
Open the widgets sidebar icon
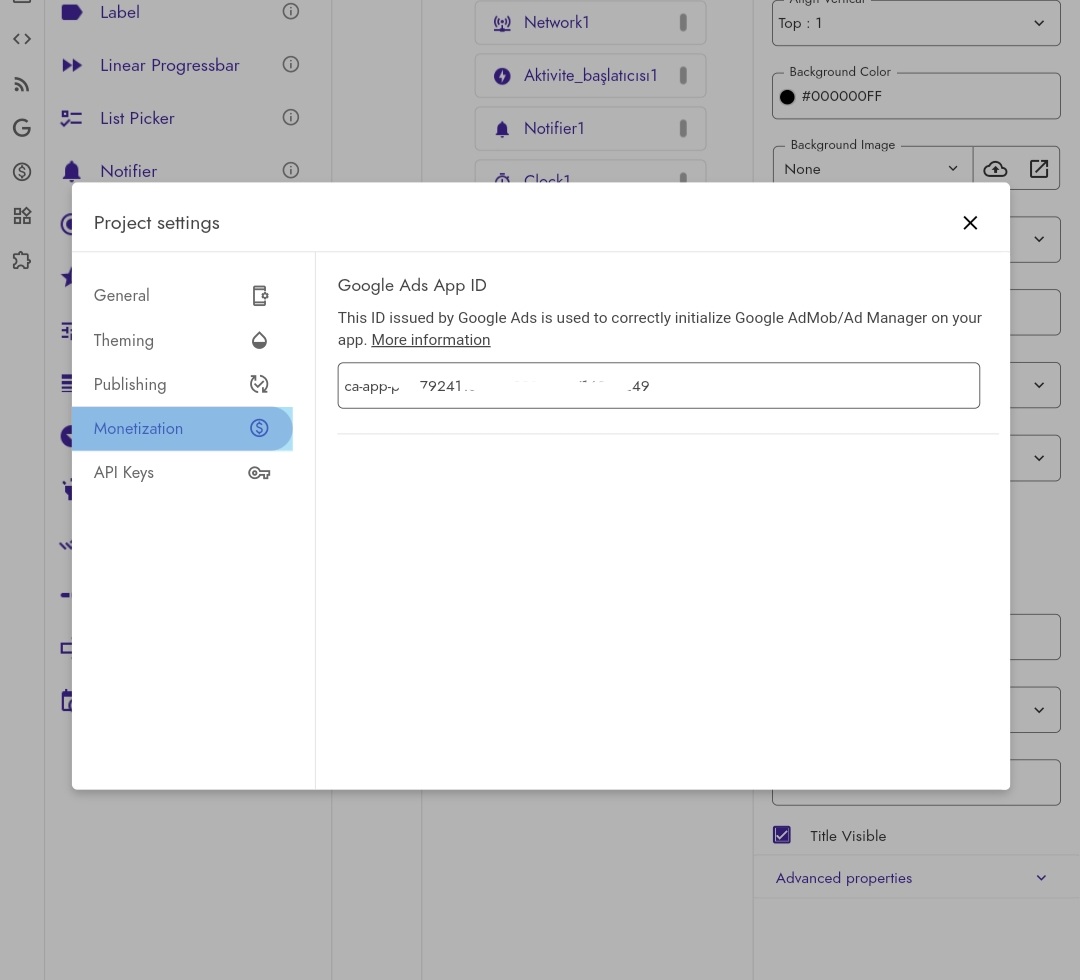22,216
